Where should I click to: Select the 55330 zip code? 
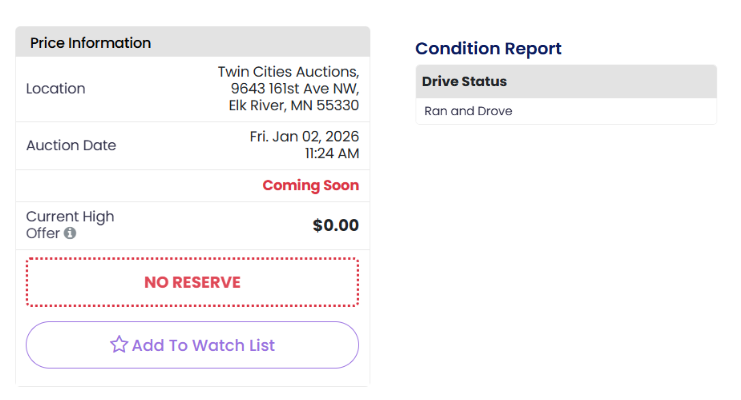coord(336,105)
